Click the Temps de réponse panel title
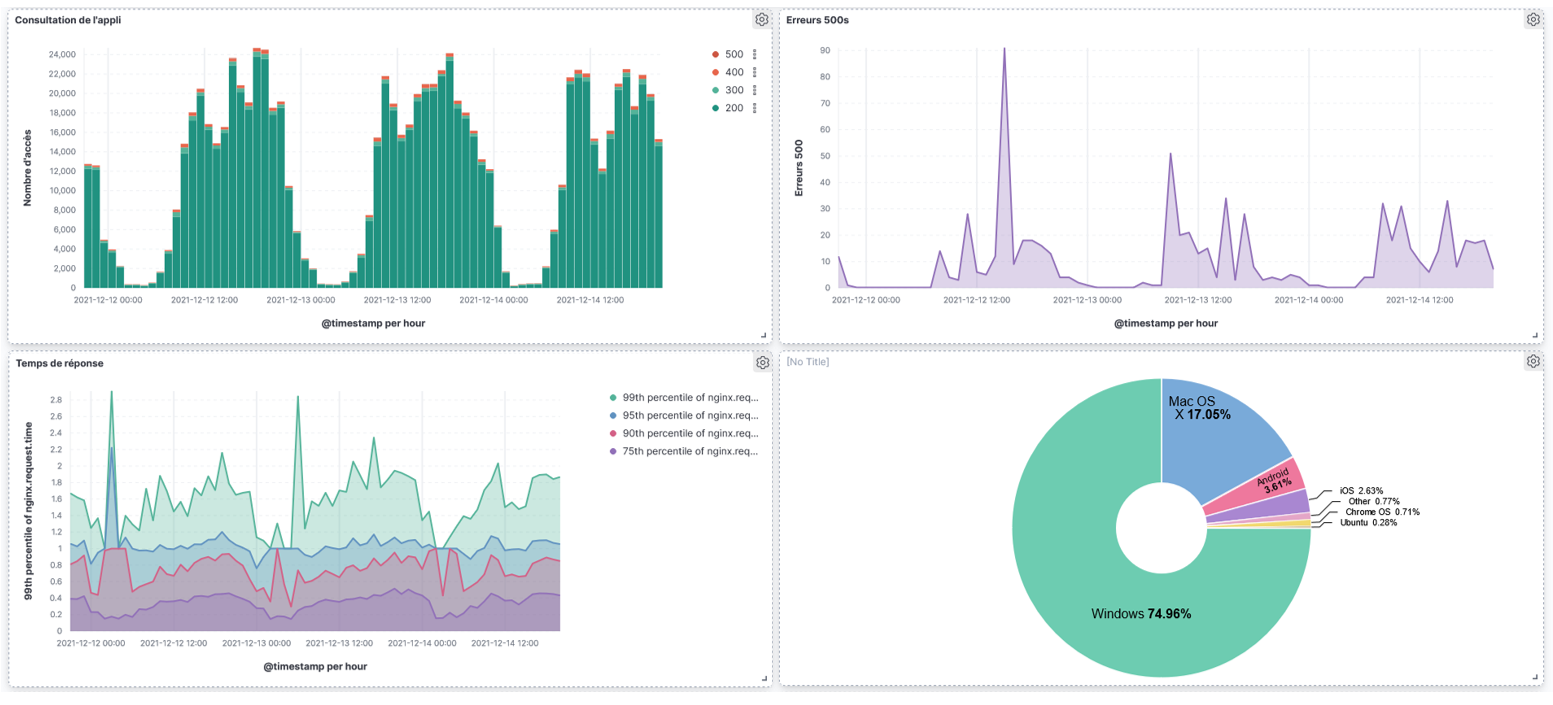1553x705 pixels. [59, 363]
